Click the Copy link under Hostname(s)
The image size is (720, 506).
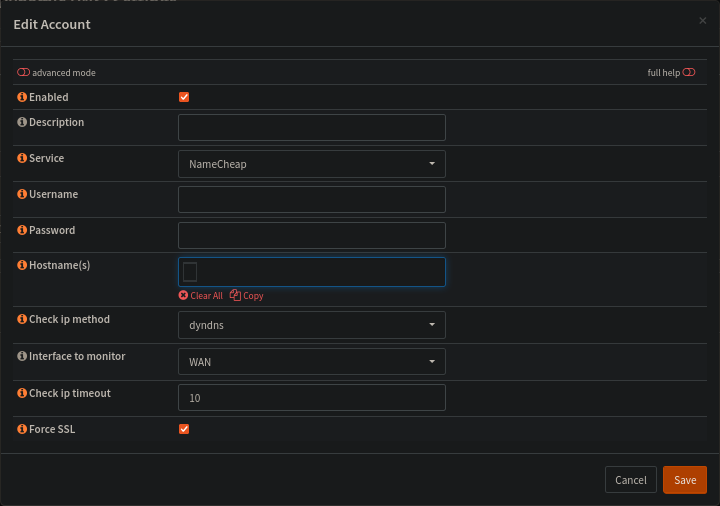[247, 296]
